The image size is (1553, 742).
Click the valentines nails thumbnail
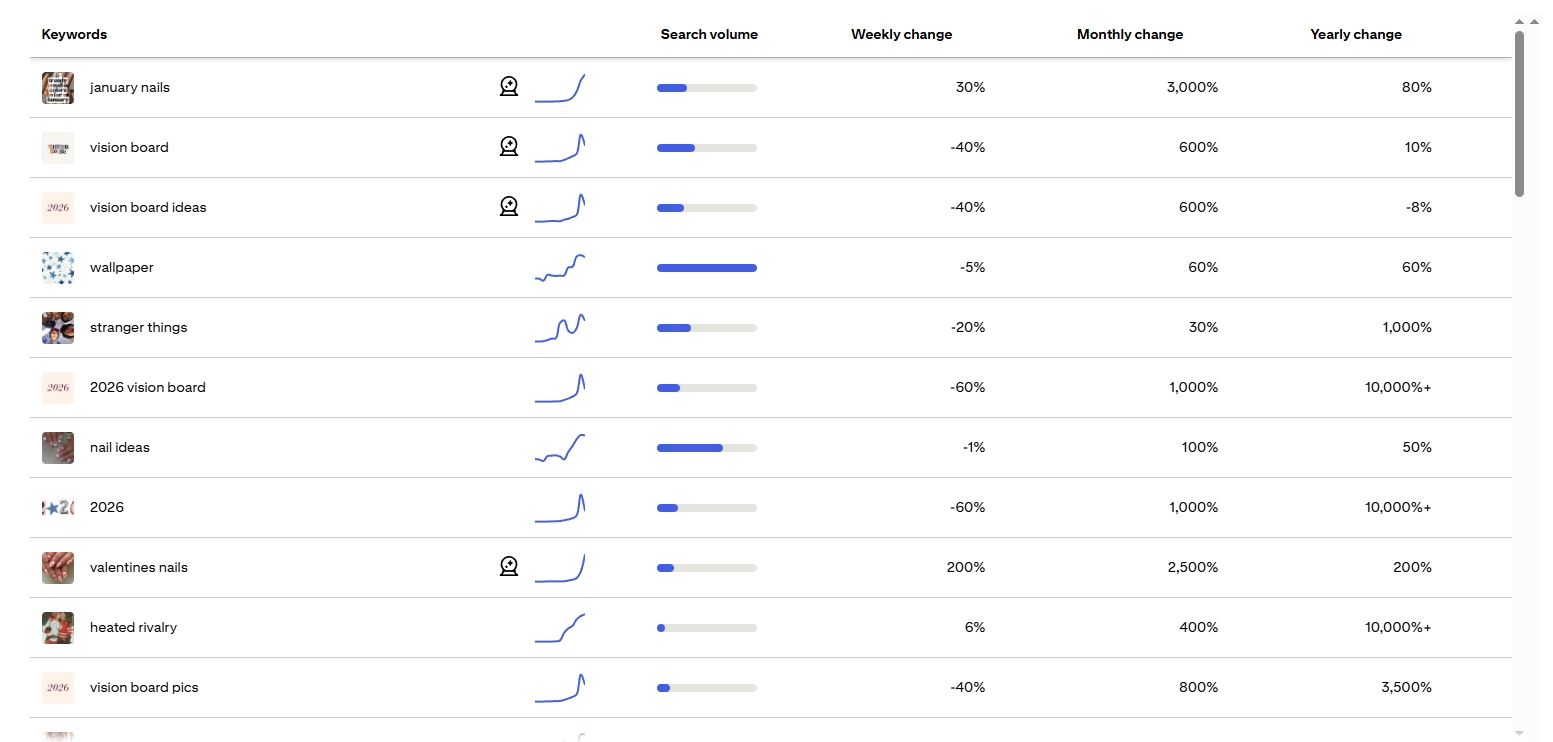coord(58,568)
